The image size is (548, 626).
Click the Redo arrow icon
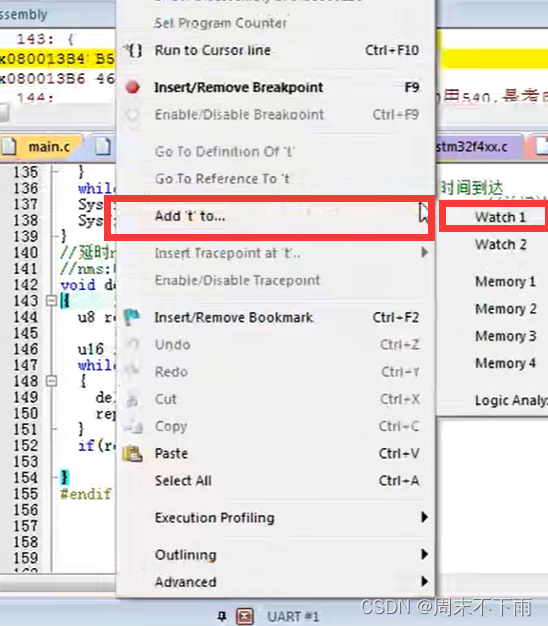pyautogui.click(x=132, y=372)
